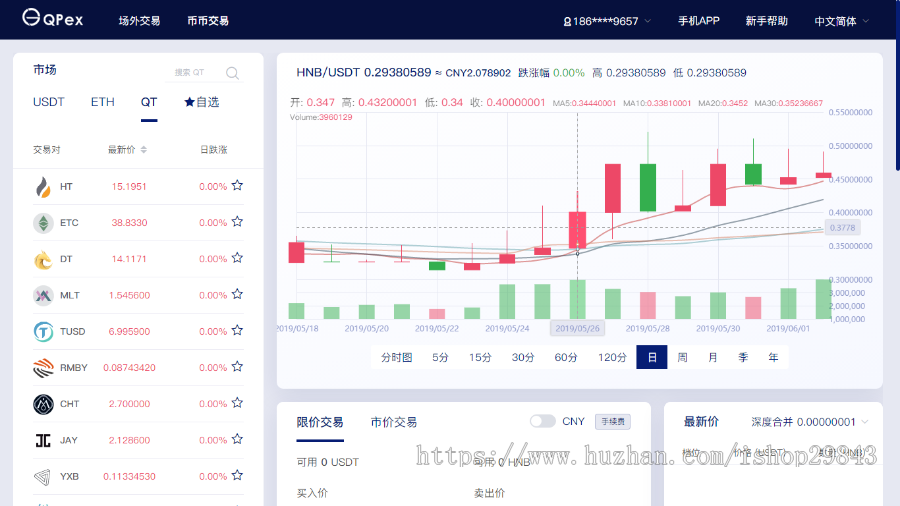Click JAY price 2.128600
This screenshot has width=900, height=506.
[129, 440]
